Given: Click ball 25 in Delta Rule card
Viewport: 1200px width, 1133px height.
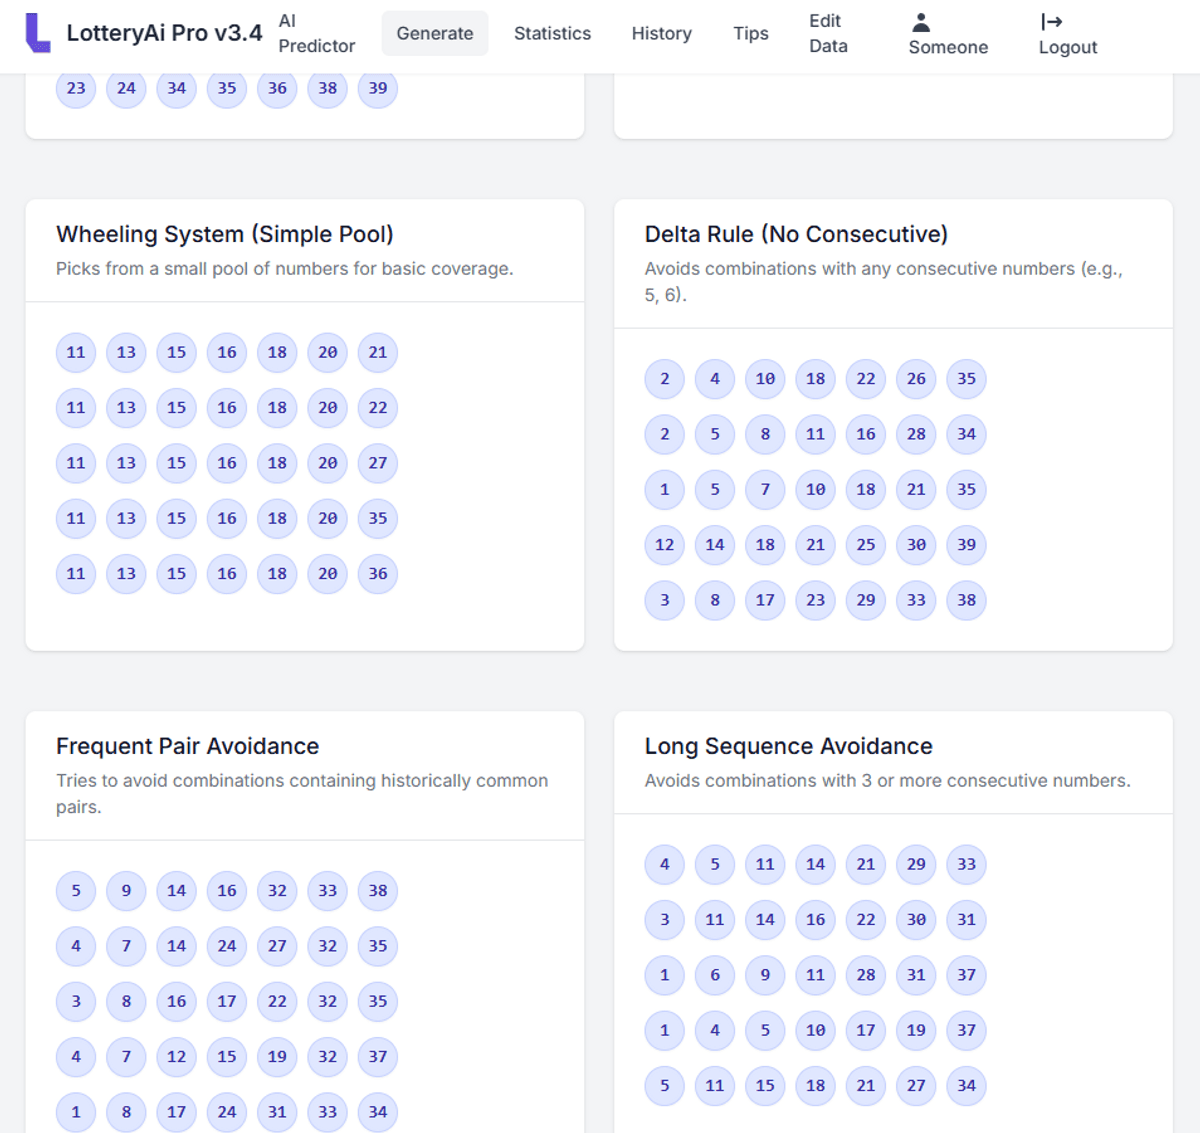Looking at the screenshot, I should pyautogui.click(x=866, y=545).
